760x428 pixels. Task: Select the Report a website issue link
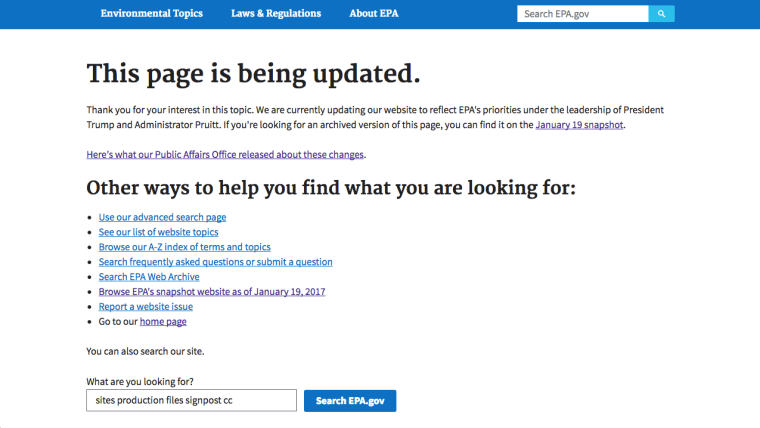pyautogui.click(x=146, y=307)
